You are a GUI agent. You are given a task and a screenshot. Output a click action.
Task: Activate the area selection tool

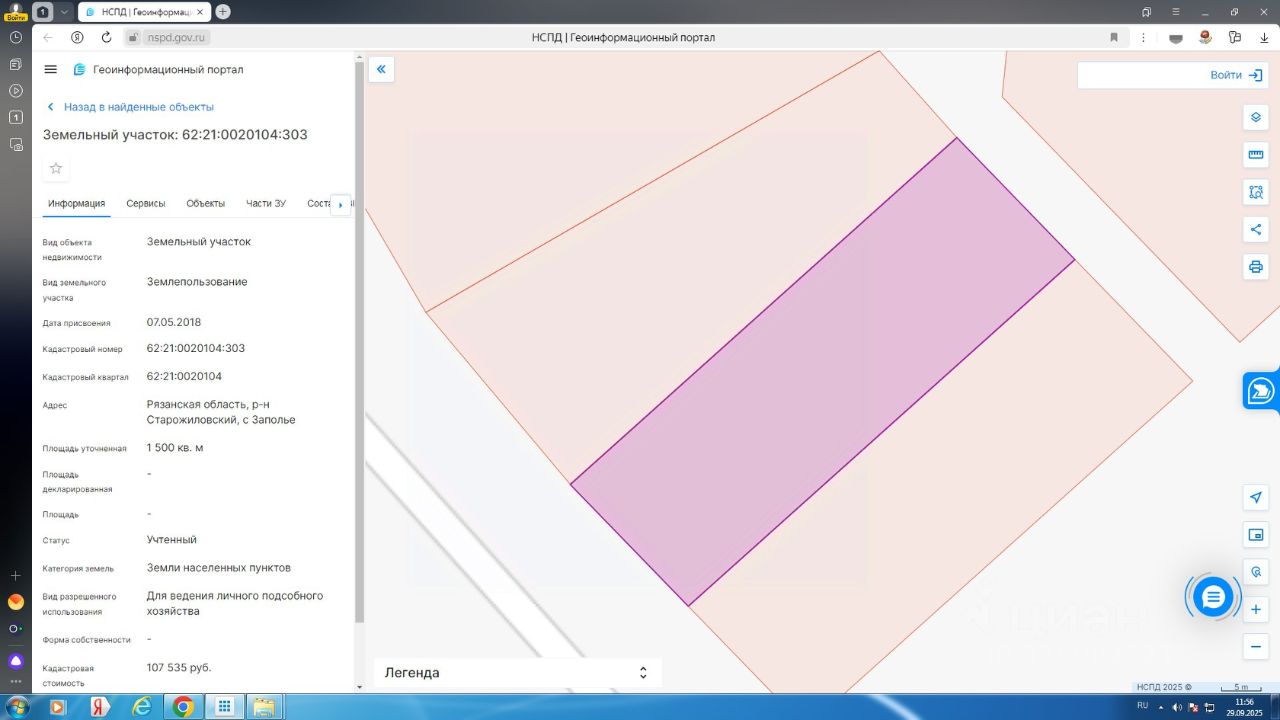[1256, 192]
